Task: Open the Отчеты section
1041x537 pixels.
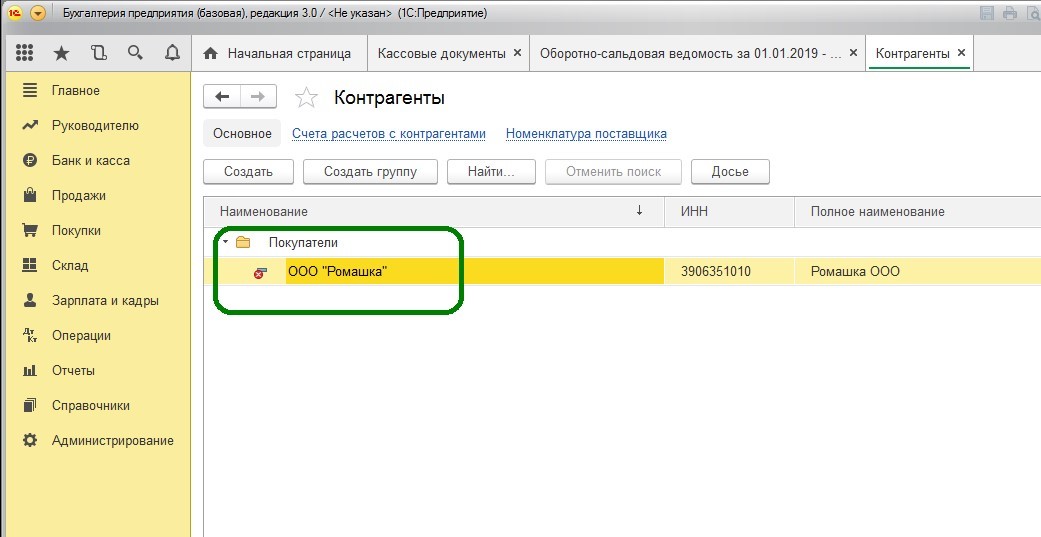Action: click(74, 370)
